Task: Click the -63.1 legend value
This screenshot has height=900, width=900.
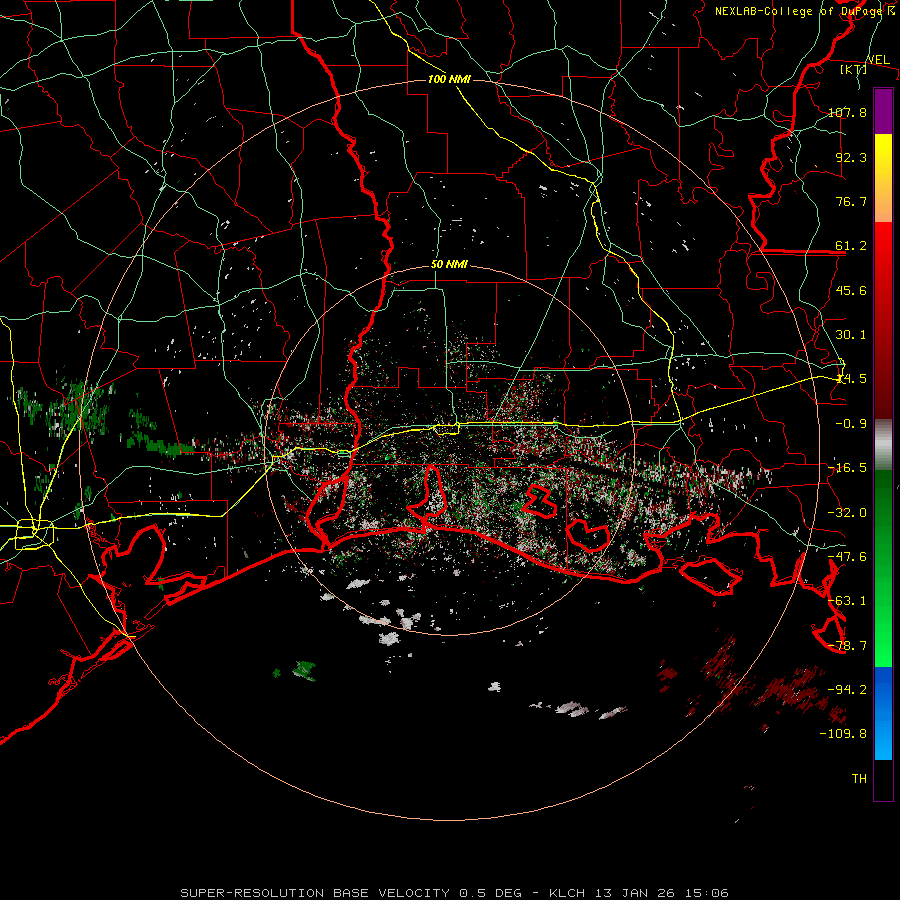Action: (847, 601)
